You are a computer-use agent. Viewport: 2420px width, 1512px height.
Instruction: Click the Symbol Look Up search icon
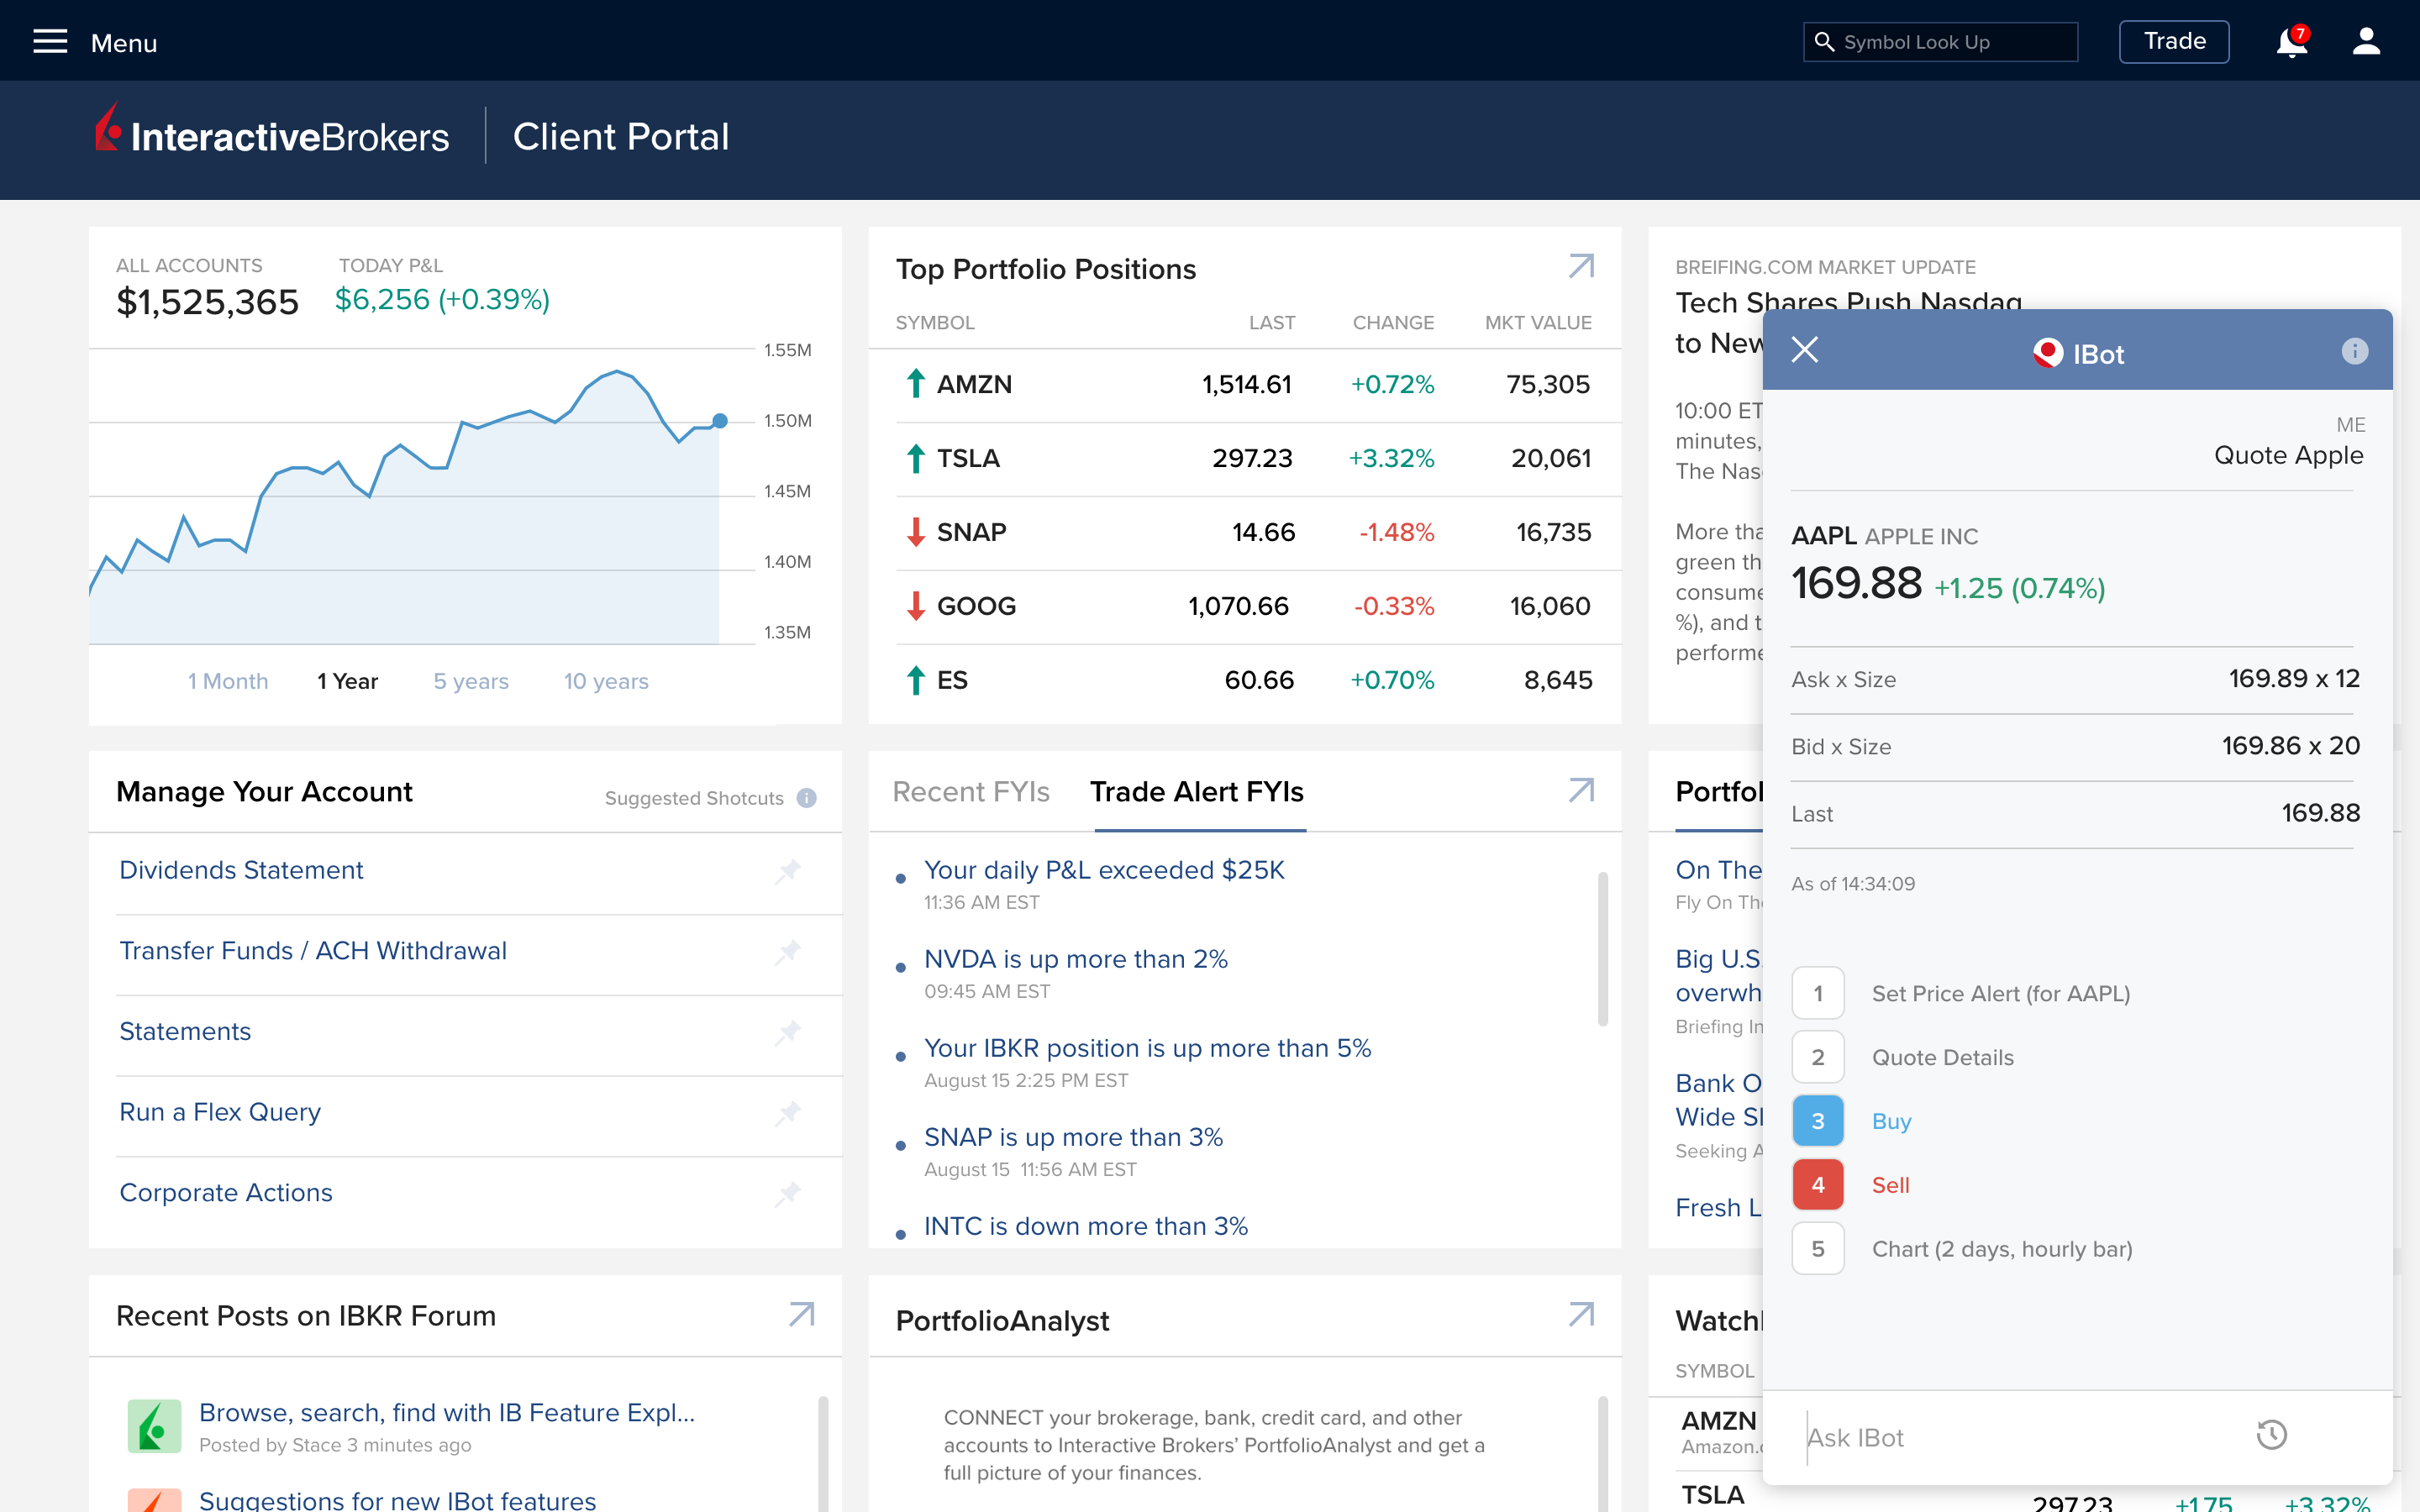1824,42
